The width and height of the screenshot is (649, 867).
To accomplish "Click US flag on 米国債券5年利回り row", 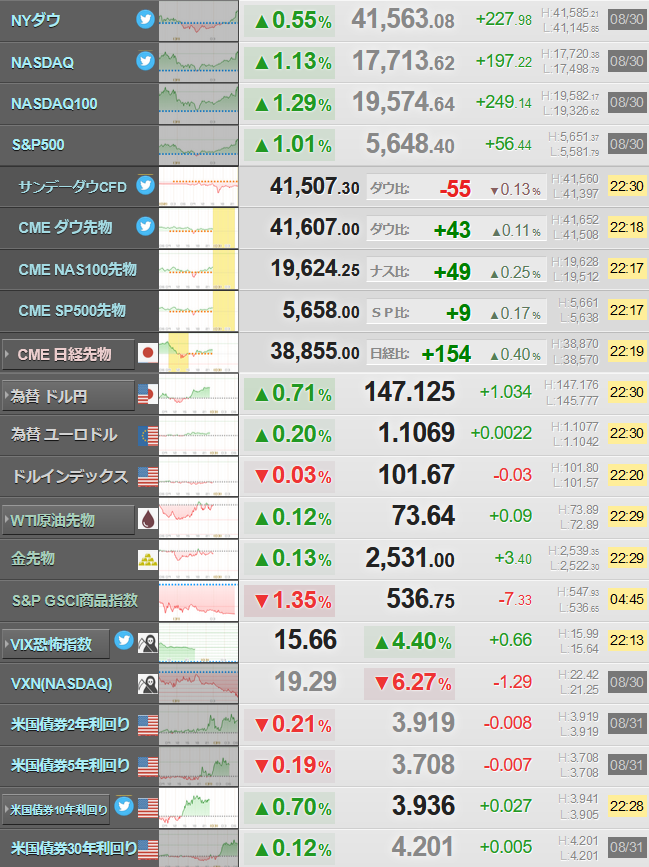I will (148, 766).
